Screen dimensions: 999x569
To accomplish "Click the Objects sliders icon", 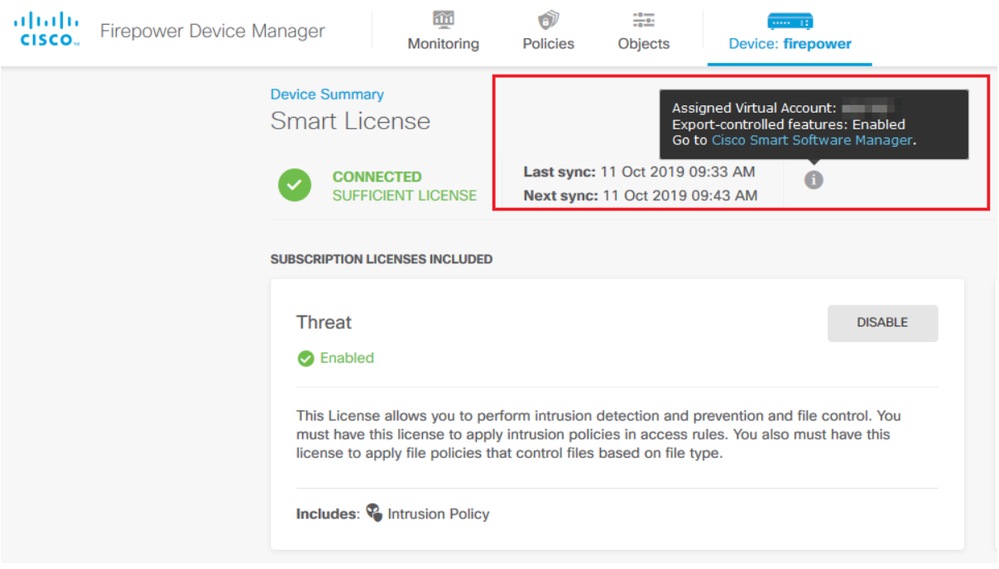I will [x=644, y=20].
